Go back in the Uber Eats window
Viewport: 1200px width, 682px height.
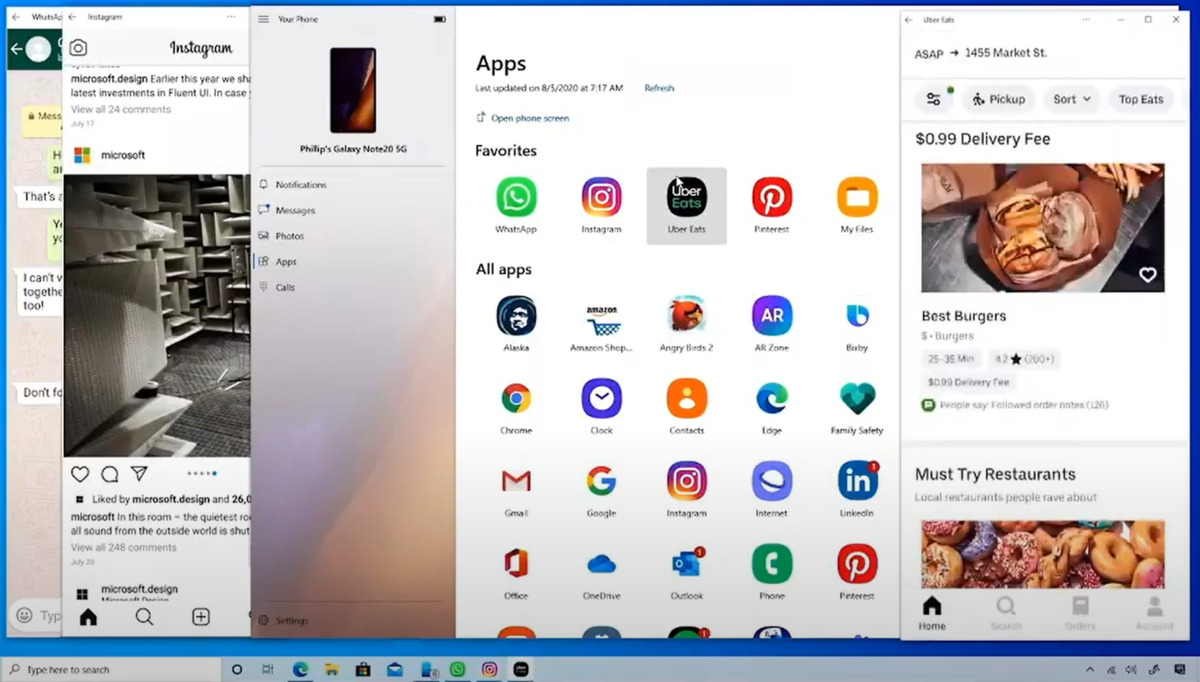tap(910, 19)
